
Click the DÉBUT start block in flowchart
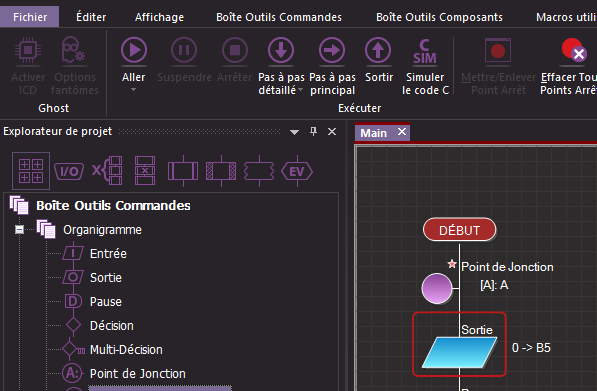460,230
